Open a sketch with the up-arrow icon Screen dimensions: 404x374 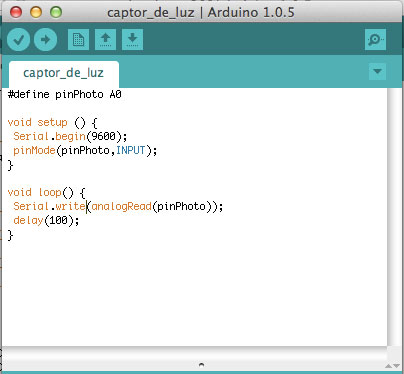point(105,40)
